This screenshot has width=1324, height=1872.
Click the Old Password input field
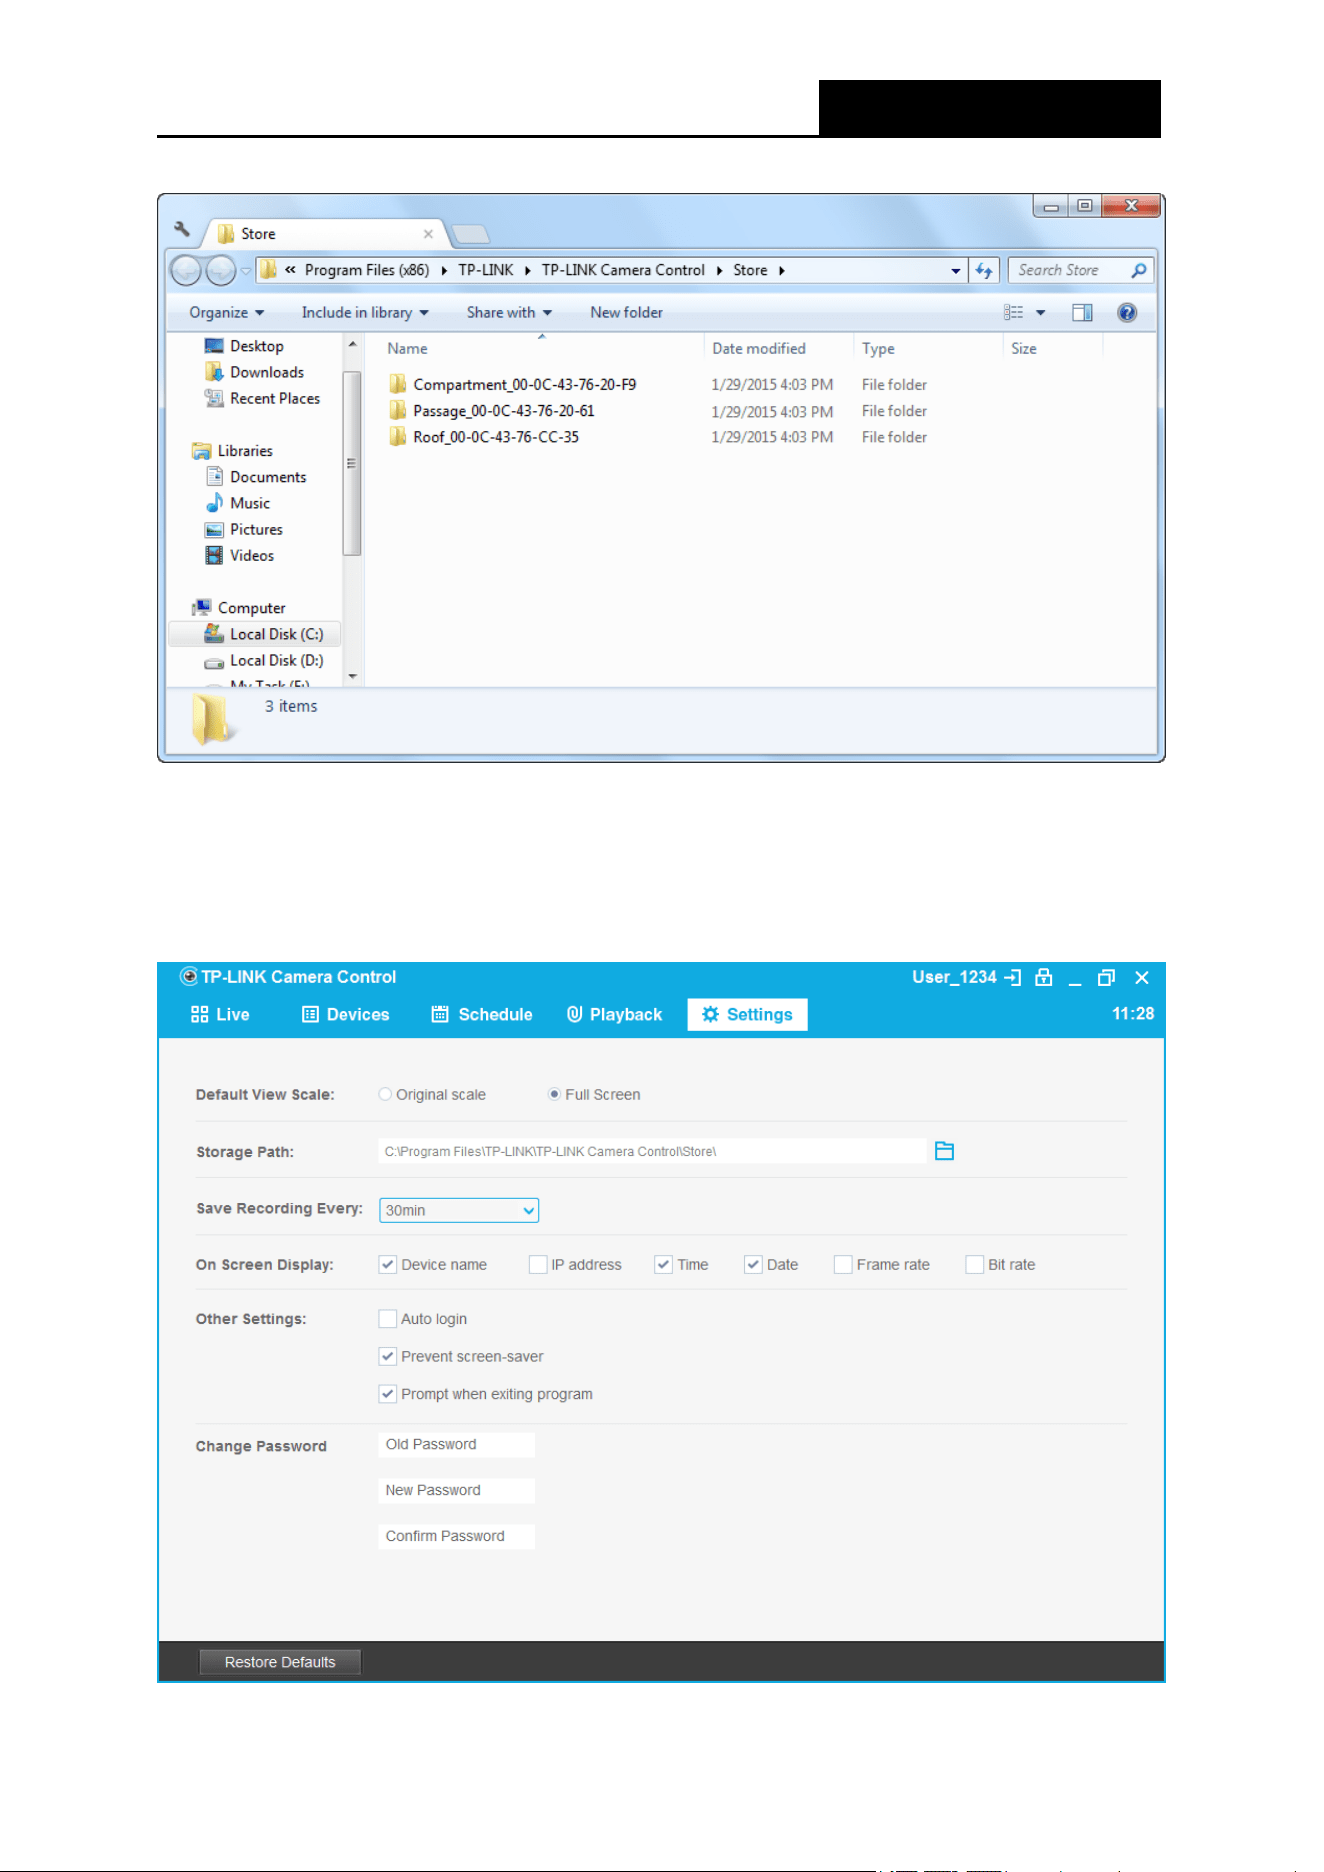click(457, 1444)
